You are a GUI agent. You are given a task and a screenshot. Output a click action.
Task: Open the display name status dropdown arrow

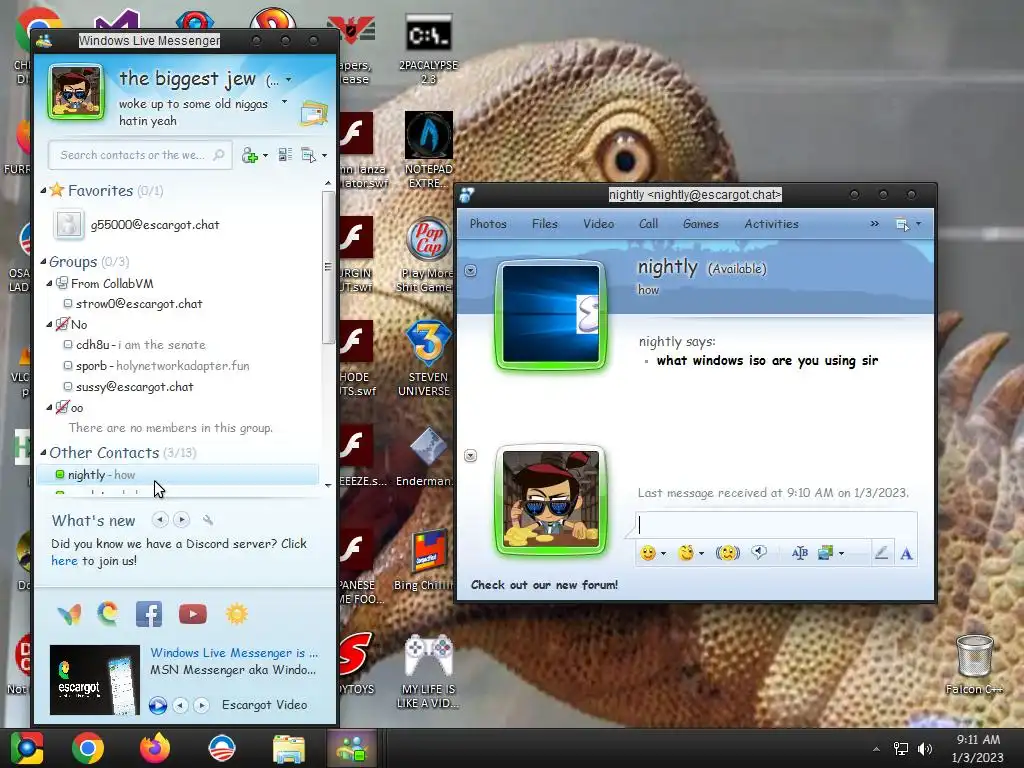coord(288,80)
